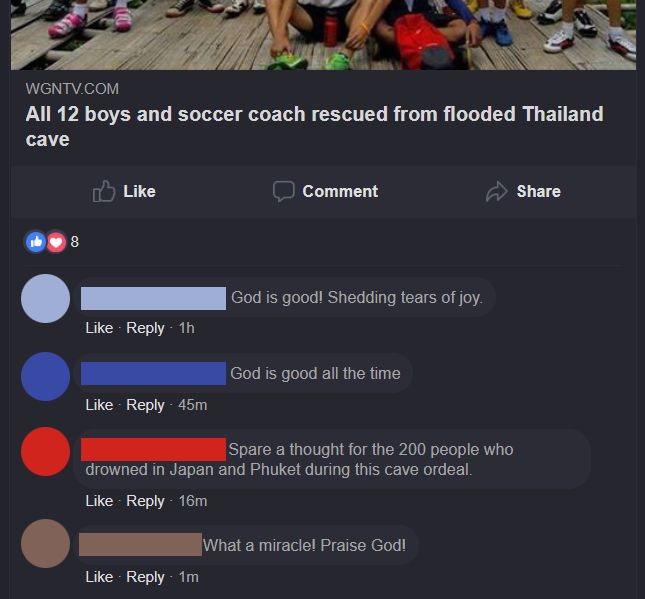
Task: Open the brown commenter avatar
Action: tap(45, 543)
